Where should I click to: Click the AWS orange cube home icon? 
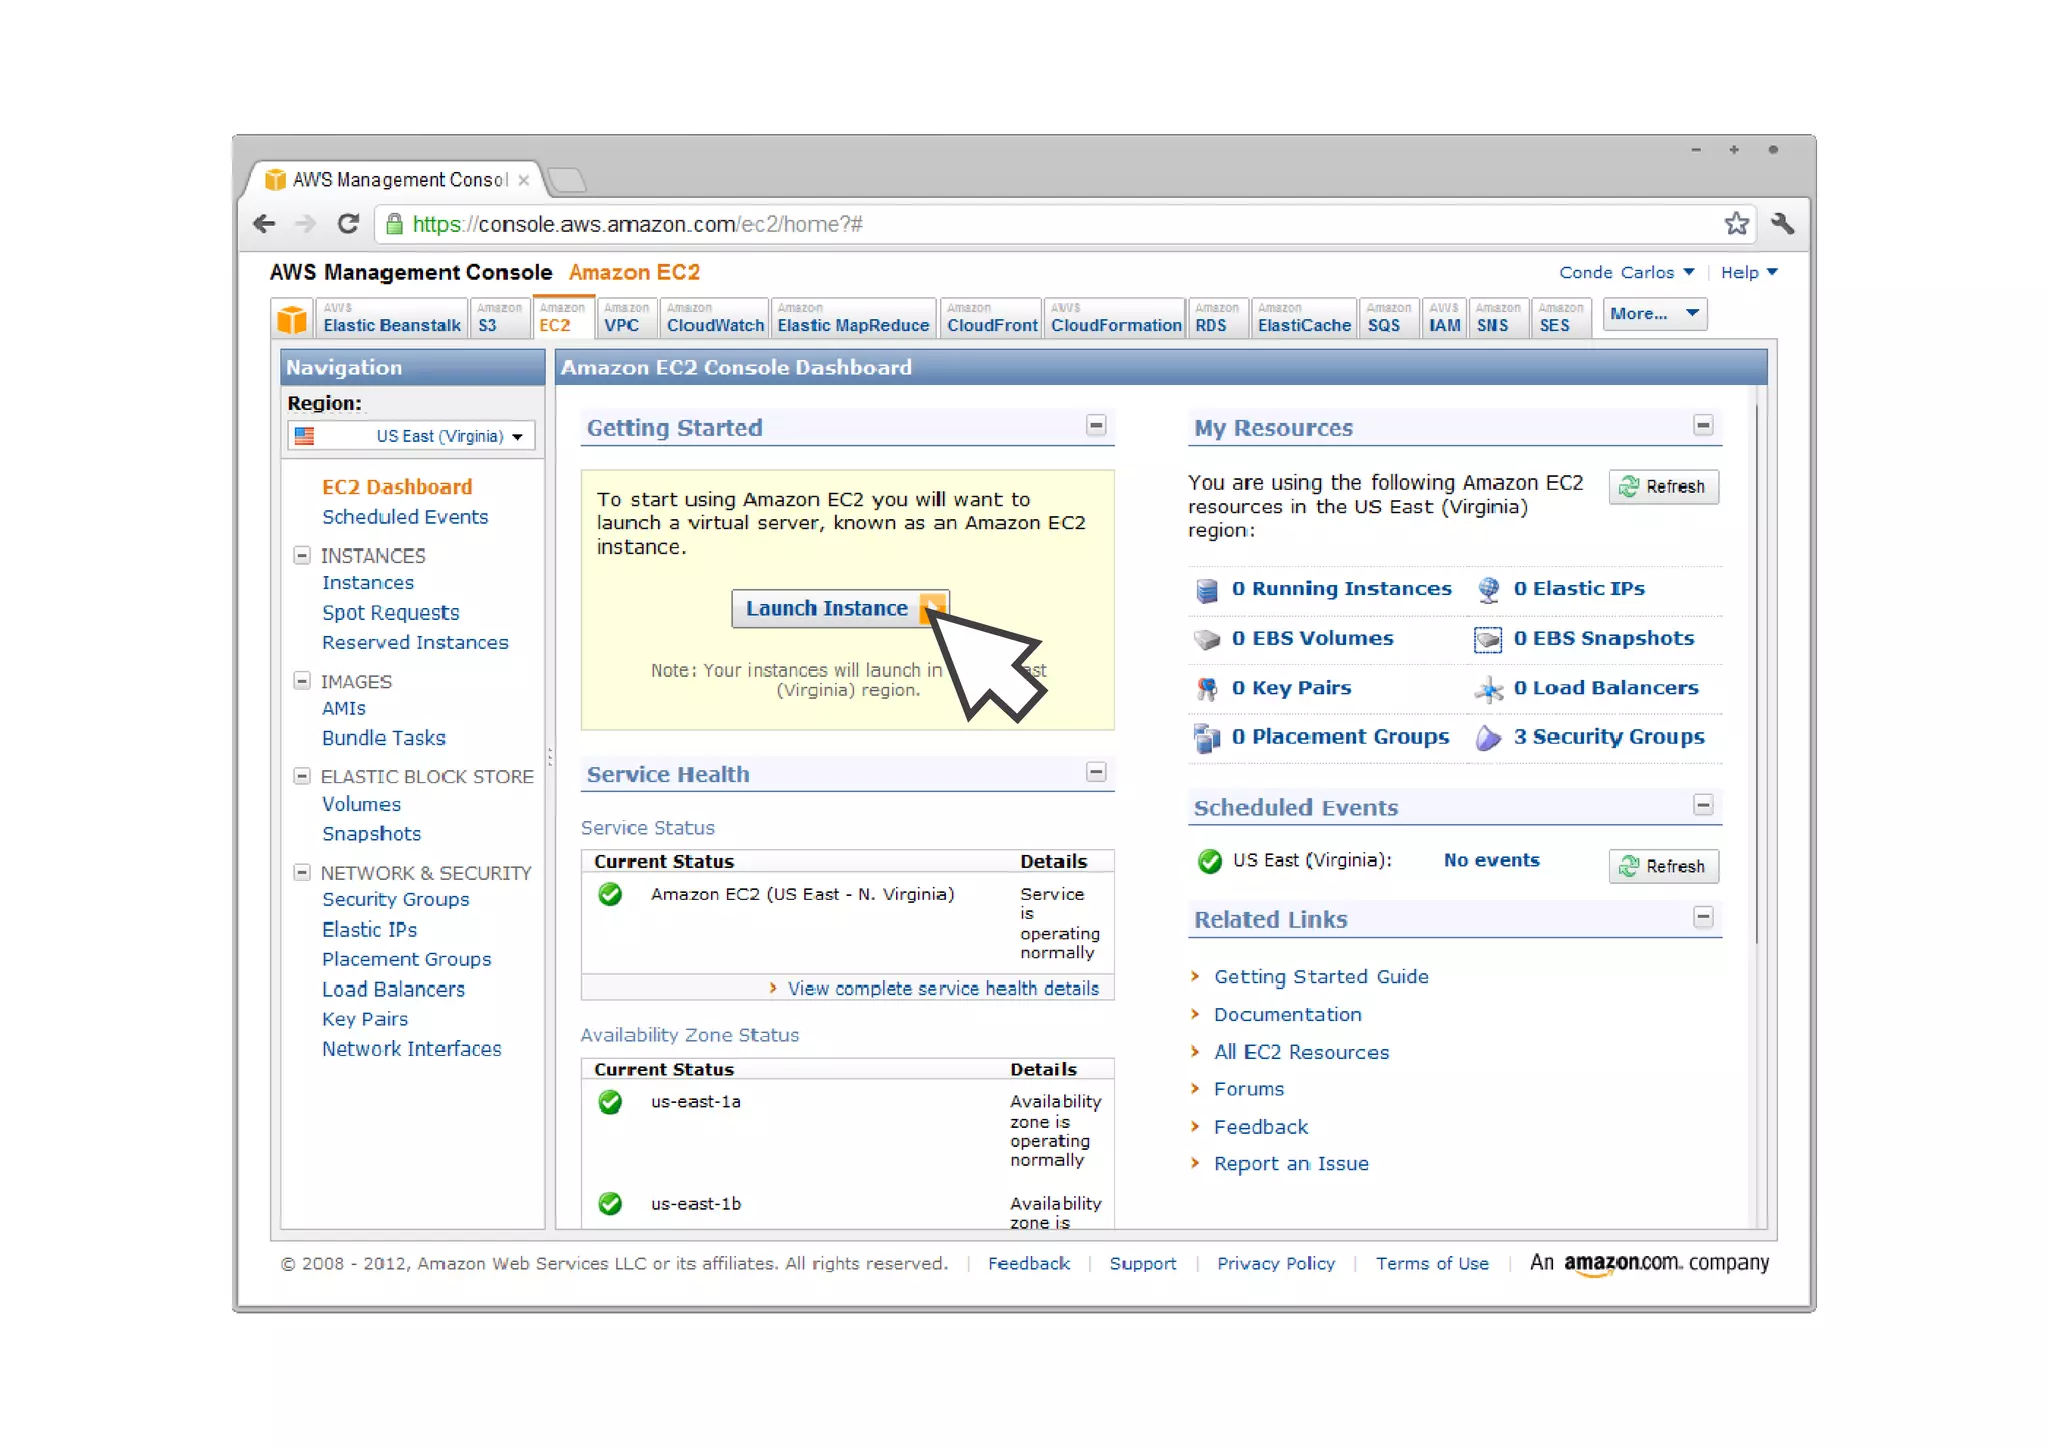292,320
